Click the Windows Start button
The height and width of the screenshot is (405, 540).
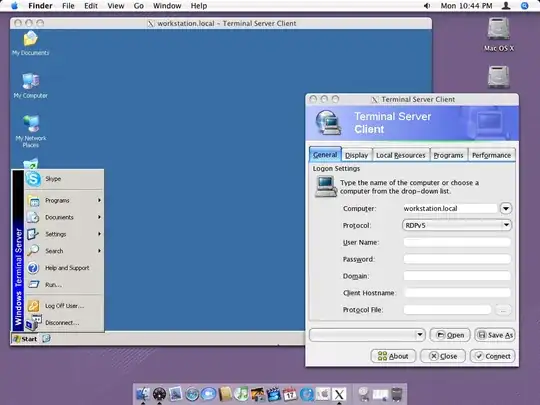tap(25, 339)
